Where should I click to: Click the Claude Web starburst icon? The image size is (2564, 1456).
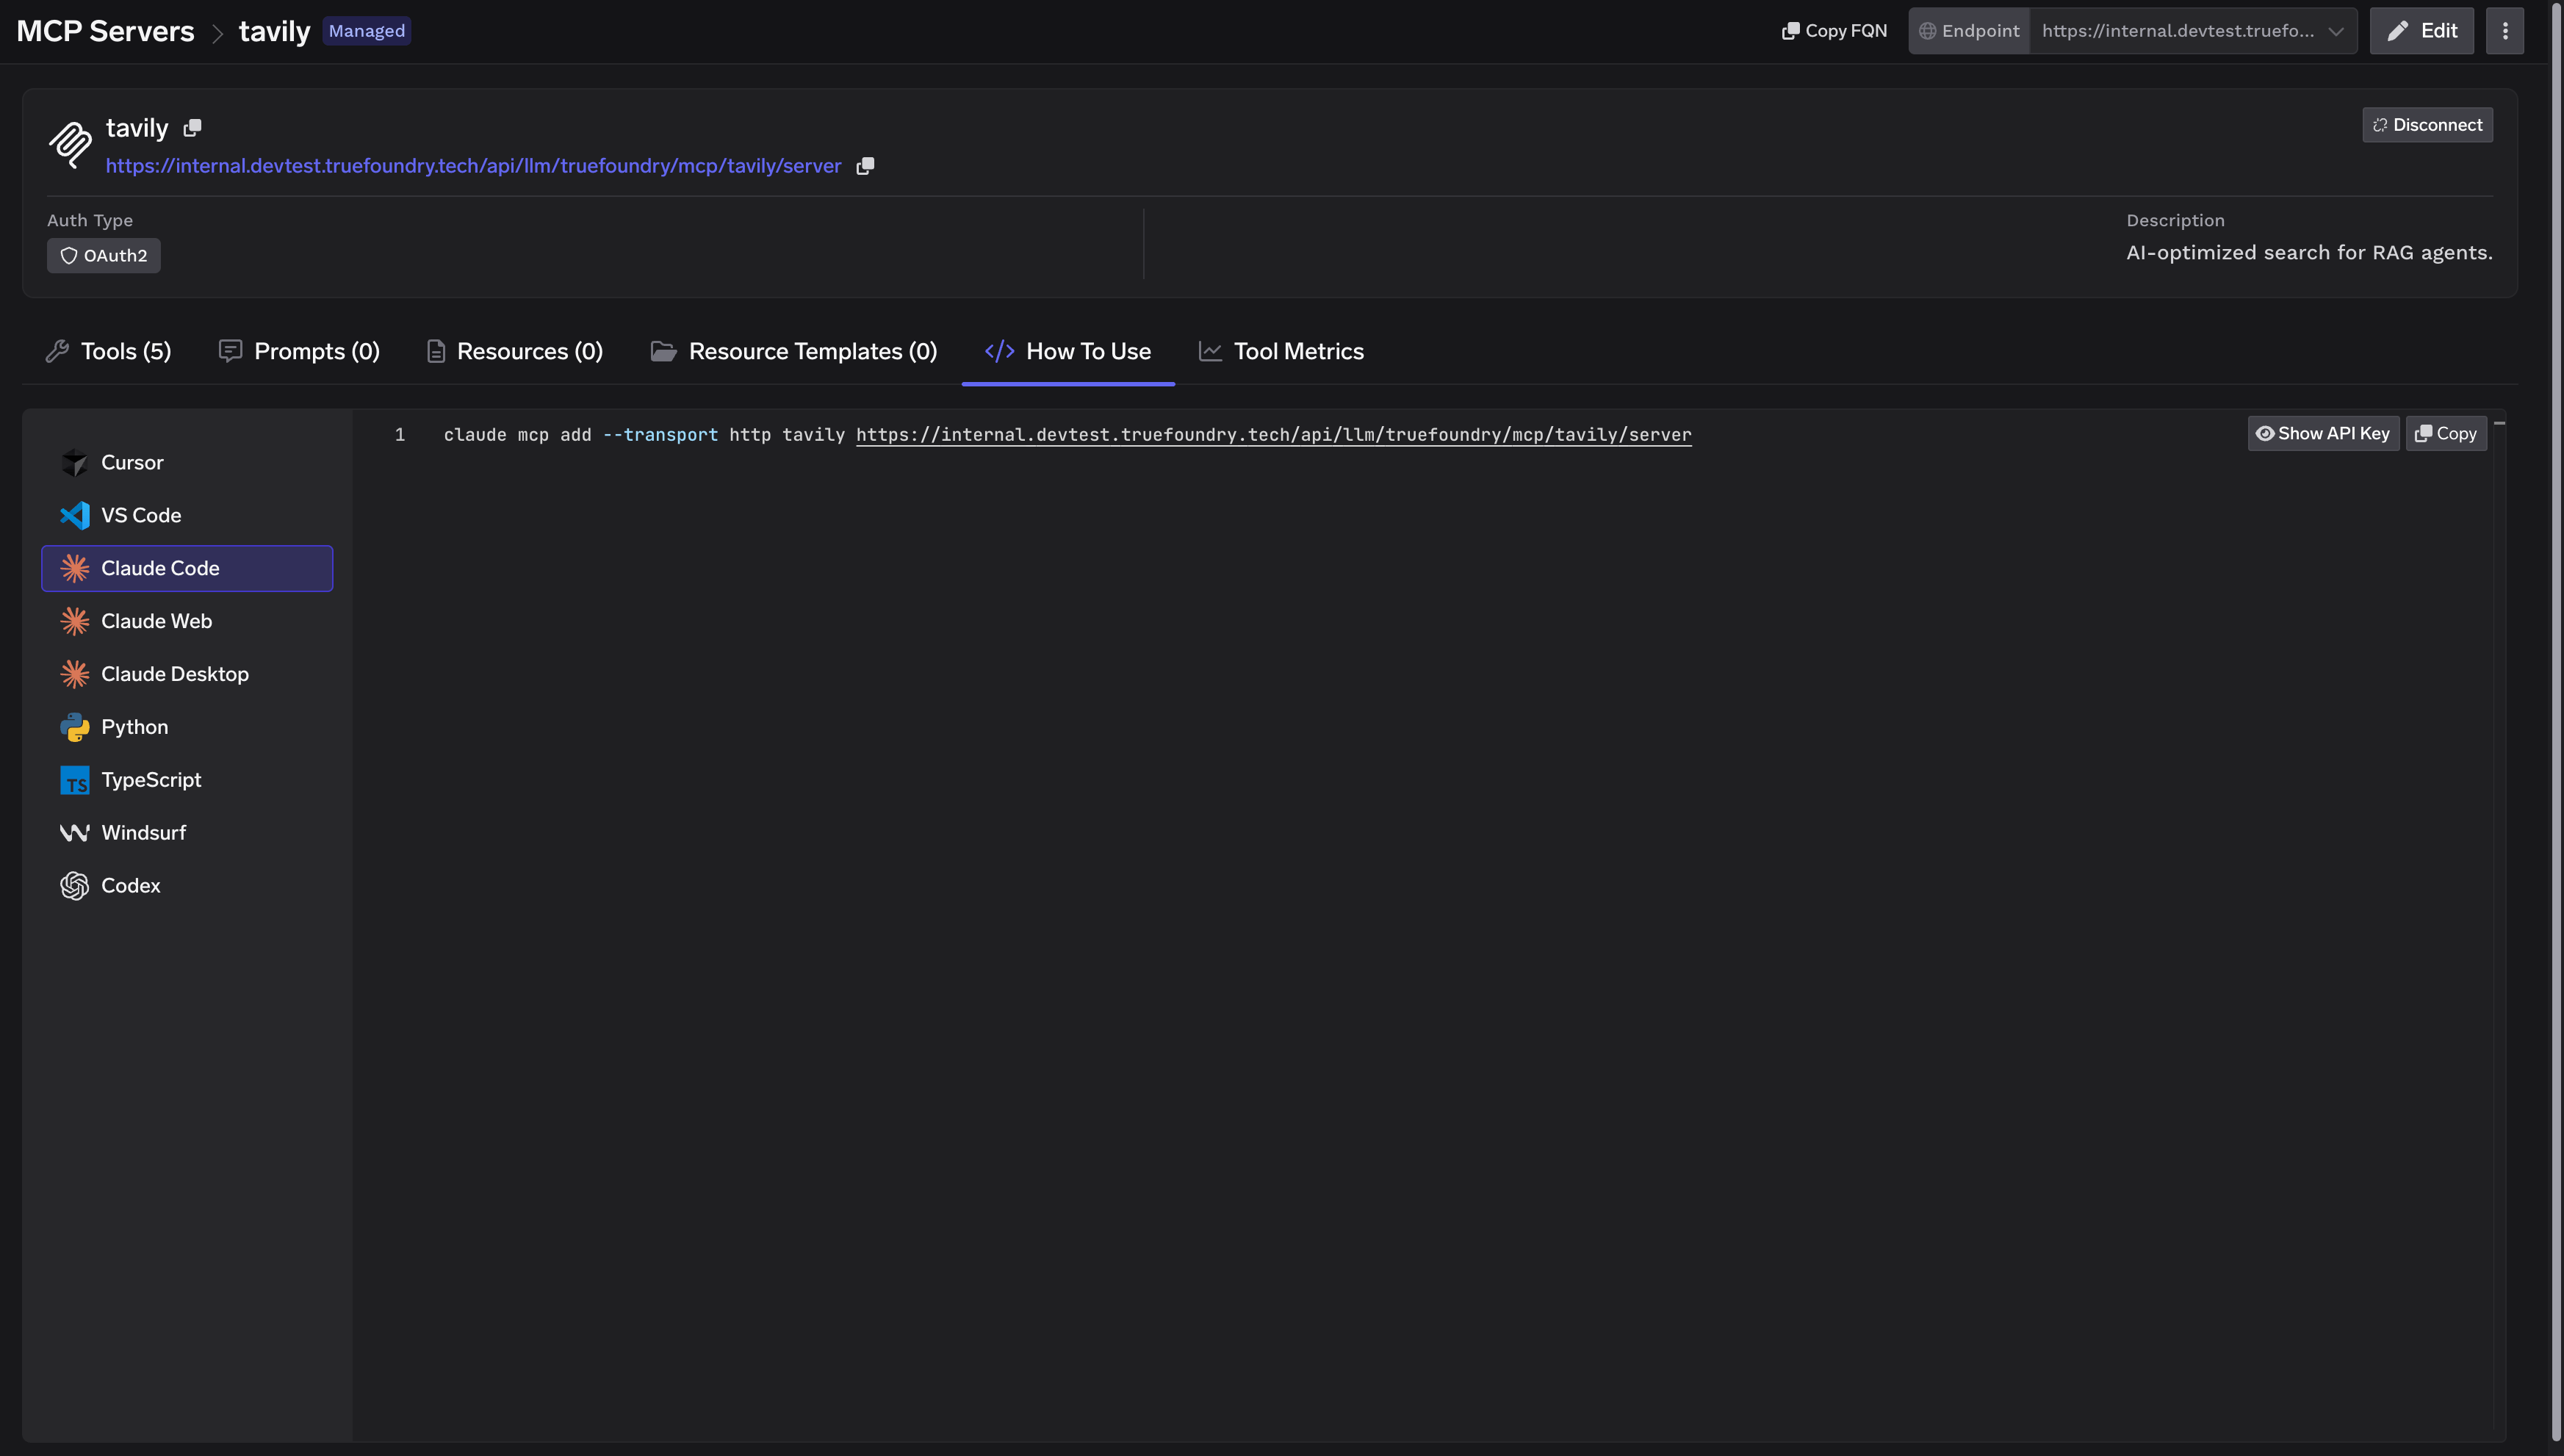[74, 622]
